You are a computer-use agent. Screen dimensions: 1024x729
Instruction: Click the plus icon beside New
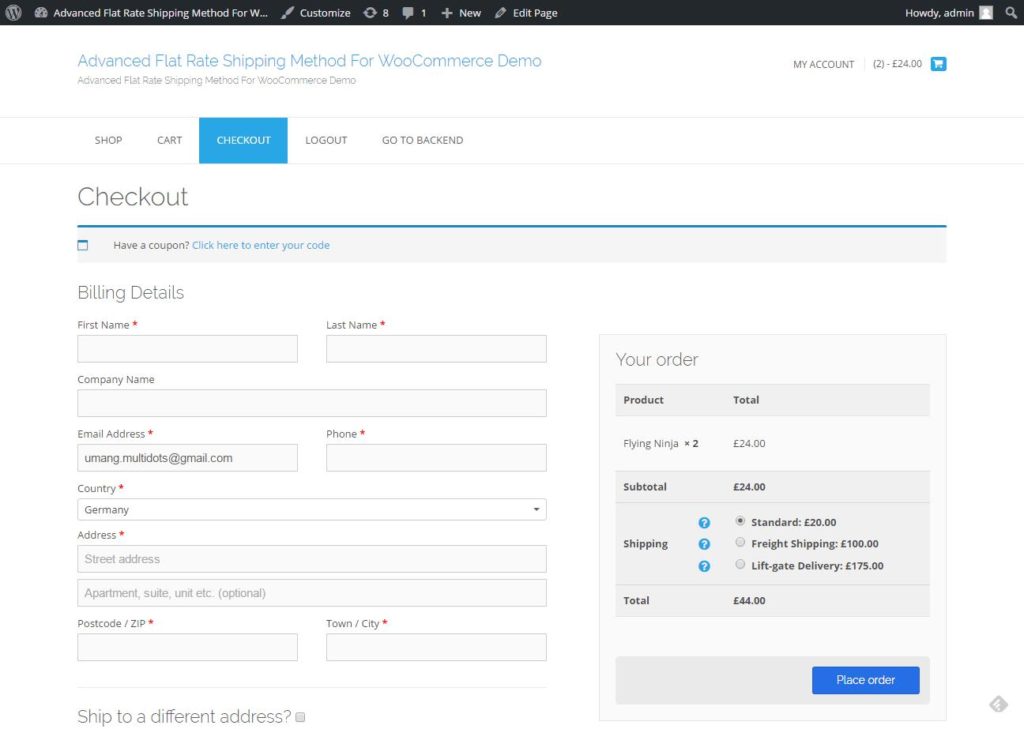pyautogui.click(x=447, y=12)
